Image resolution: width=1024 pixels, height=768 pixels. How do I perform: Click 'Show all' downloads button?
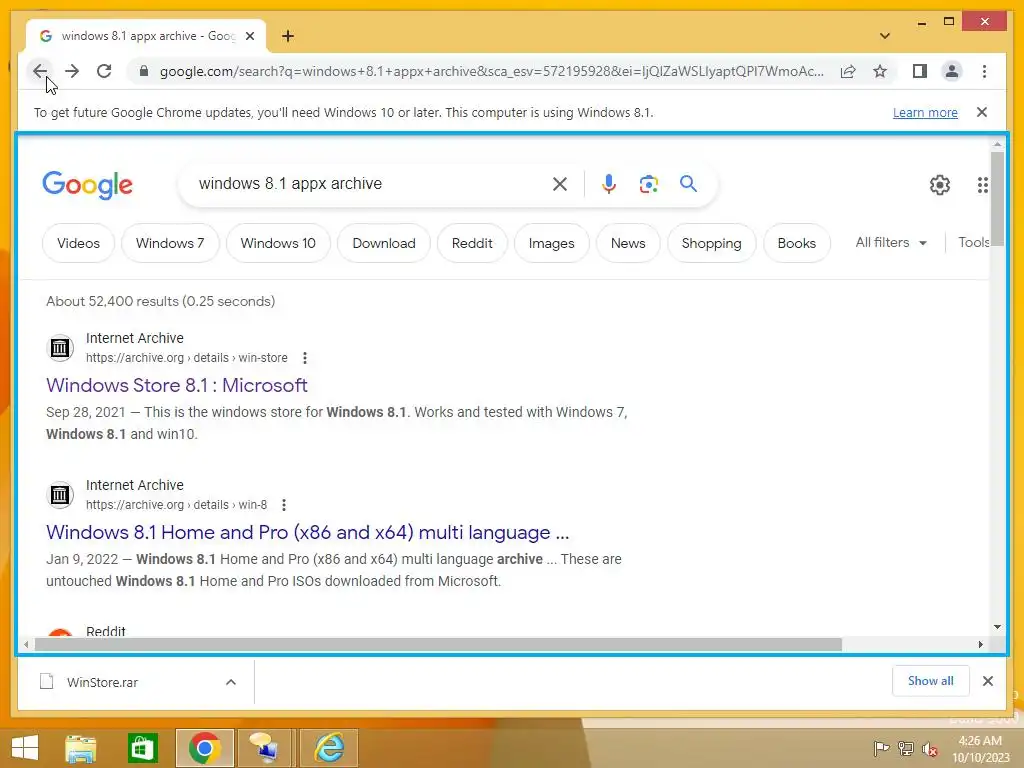930,681
